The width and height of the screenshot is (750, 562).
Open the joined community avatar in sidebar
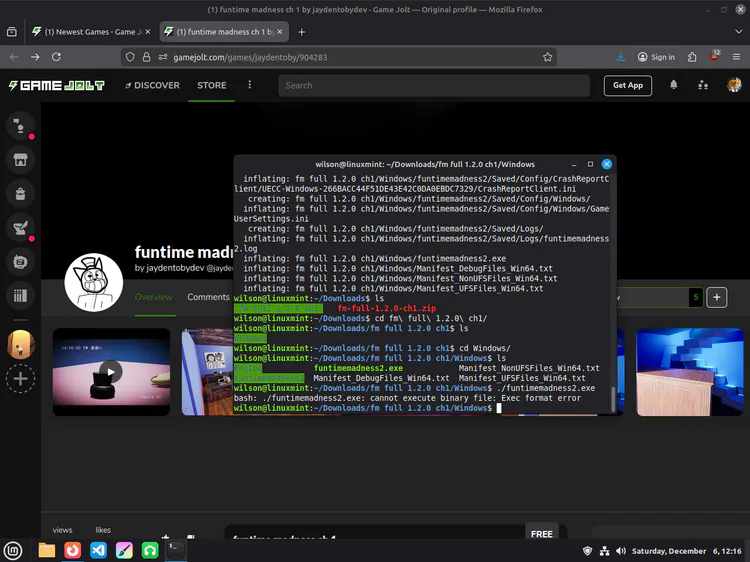tap(20, 344)
